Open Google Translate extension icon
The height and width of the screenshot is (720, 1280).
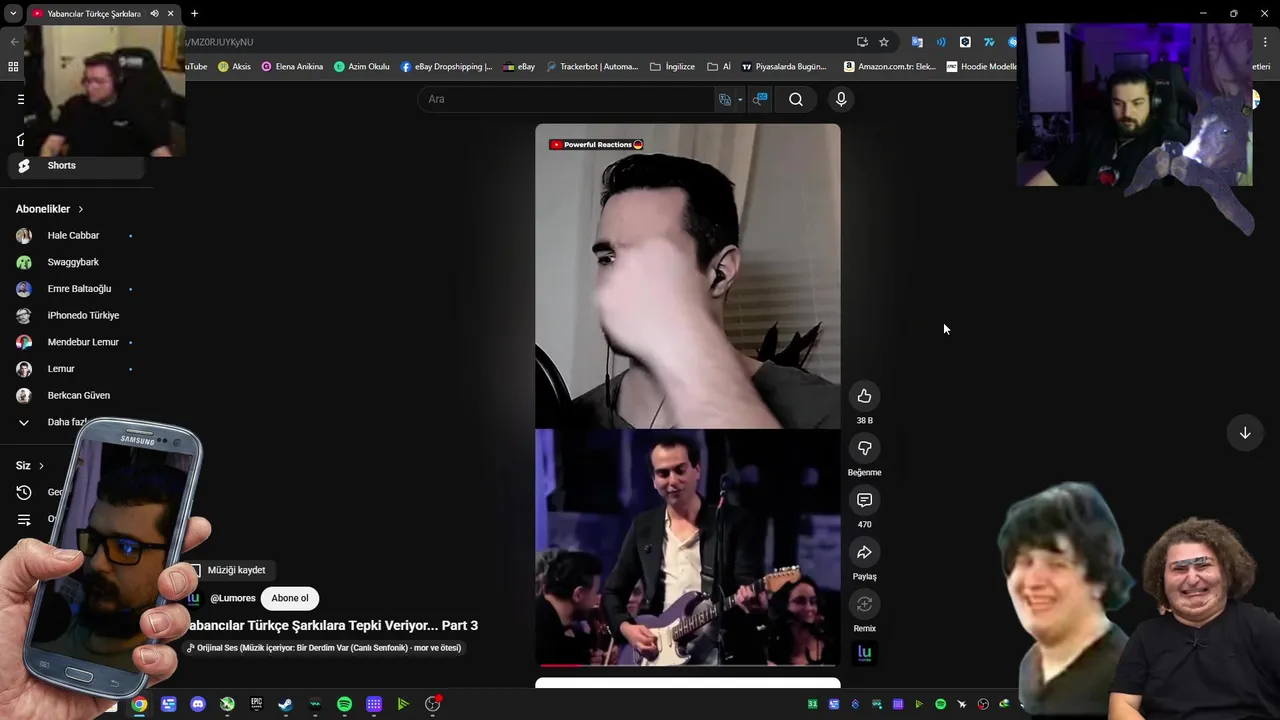pos(917,42)
